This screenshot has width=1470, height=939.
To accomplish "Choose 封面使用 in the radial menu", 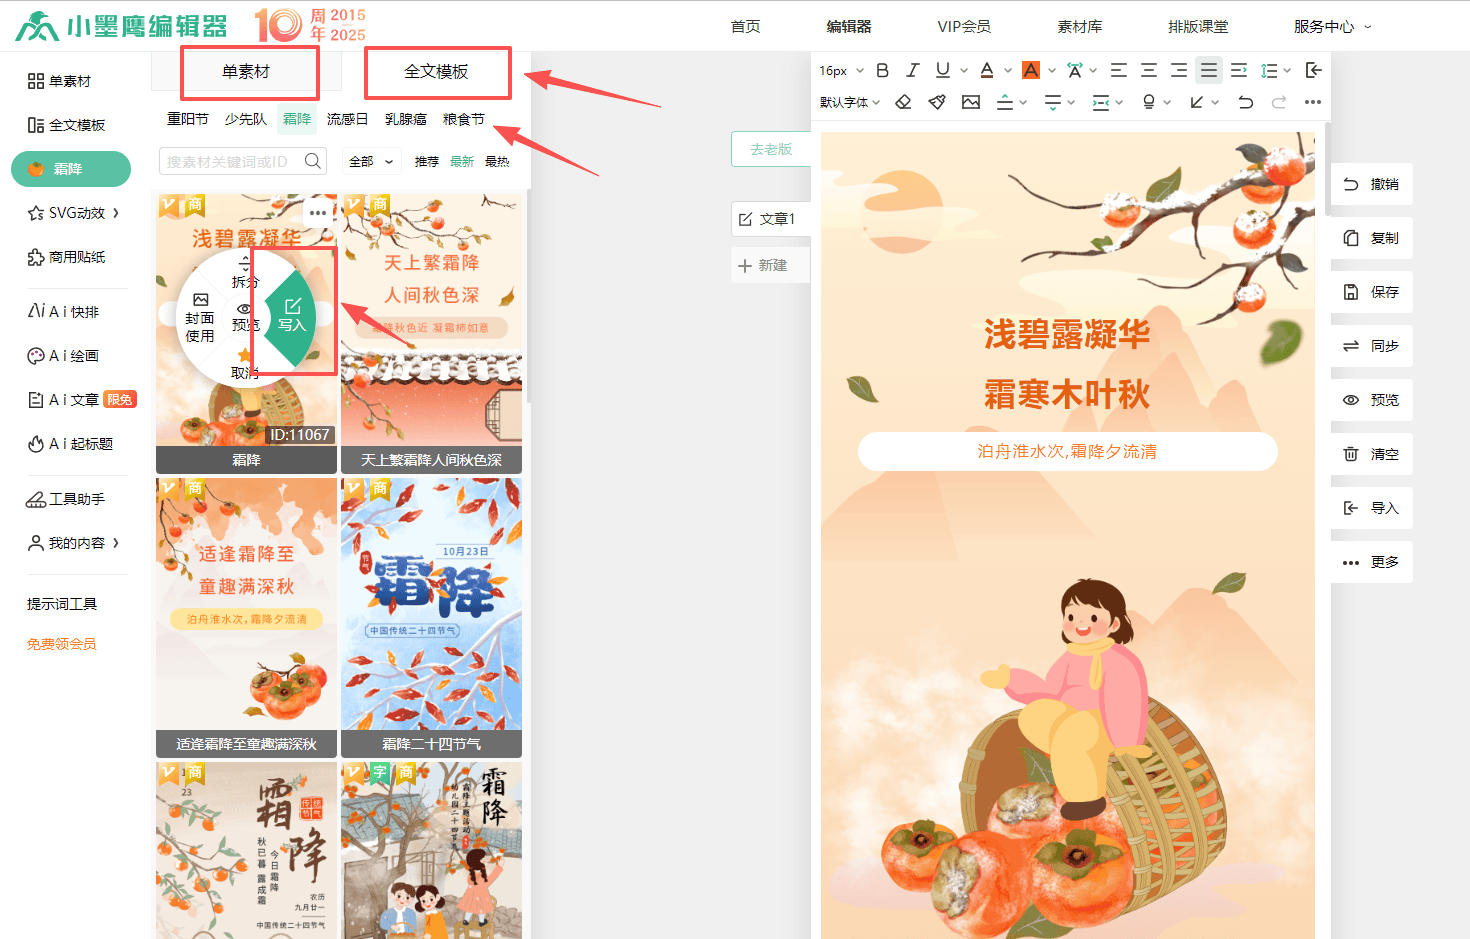I will coord(200,318).
